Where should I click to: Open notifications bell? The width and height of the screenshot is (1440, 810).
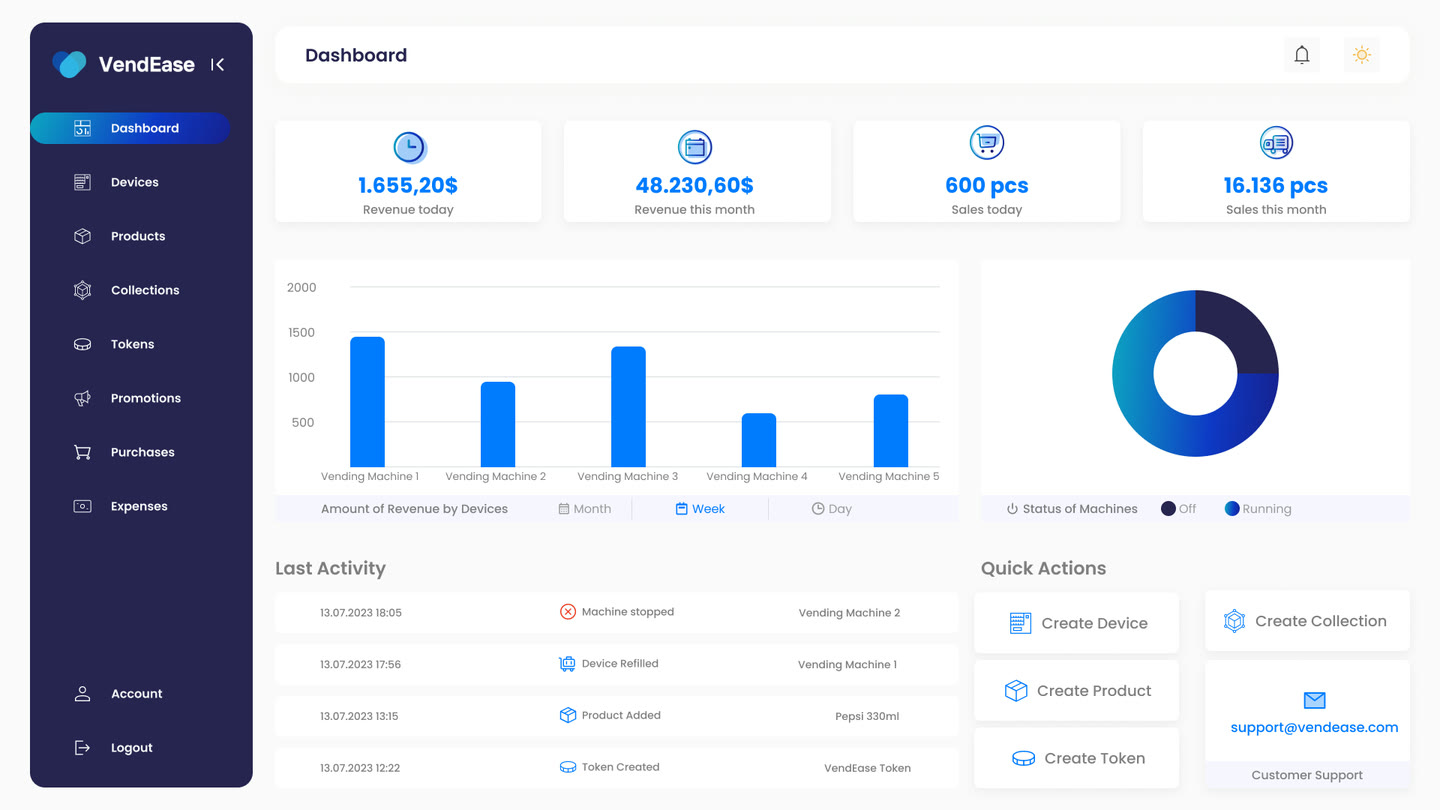click(x=1302, y=55)
